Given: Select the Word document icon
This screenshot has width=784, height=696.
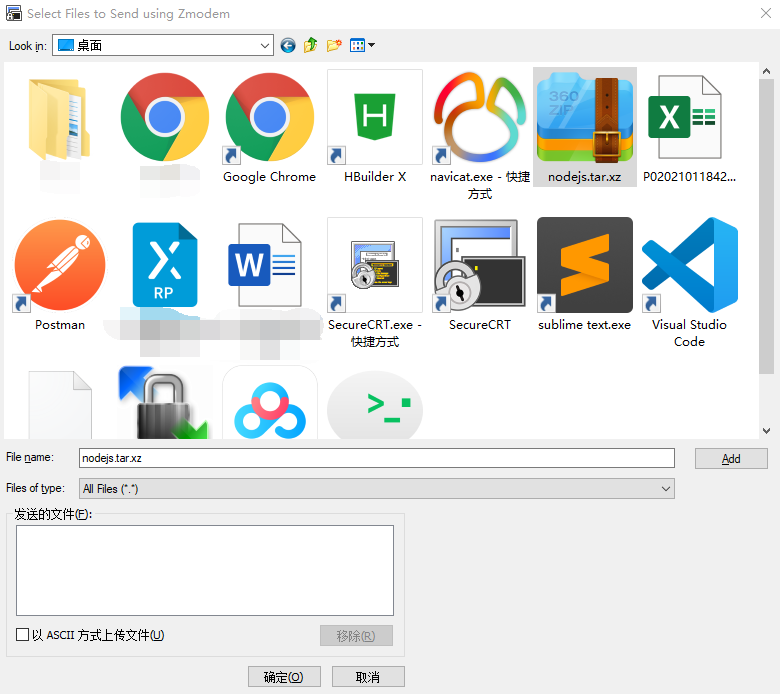Looking at the screenshot, I should pyautogui.click(x=265, y=265).
